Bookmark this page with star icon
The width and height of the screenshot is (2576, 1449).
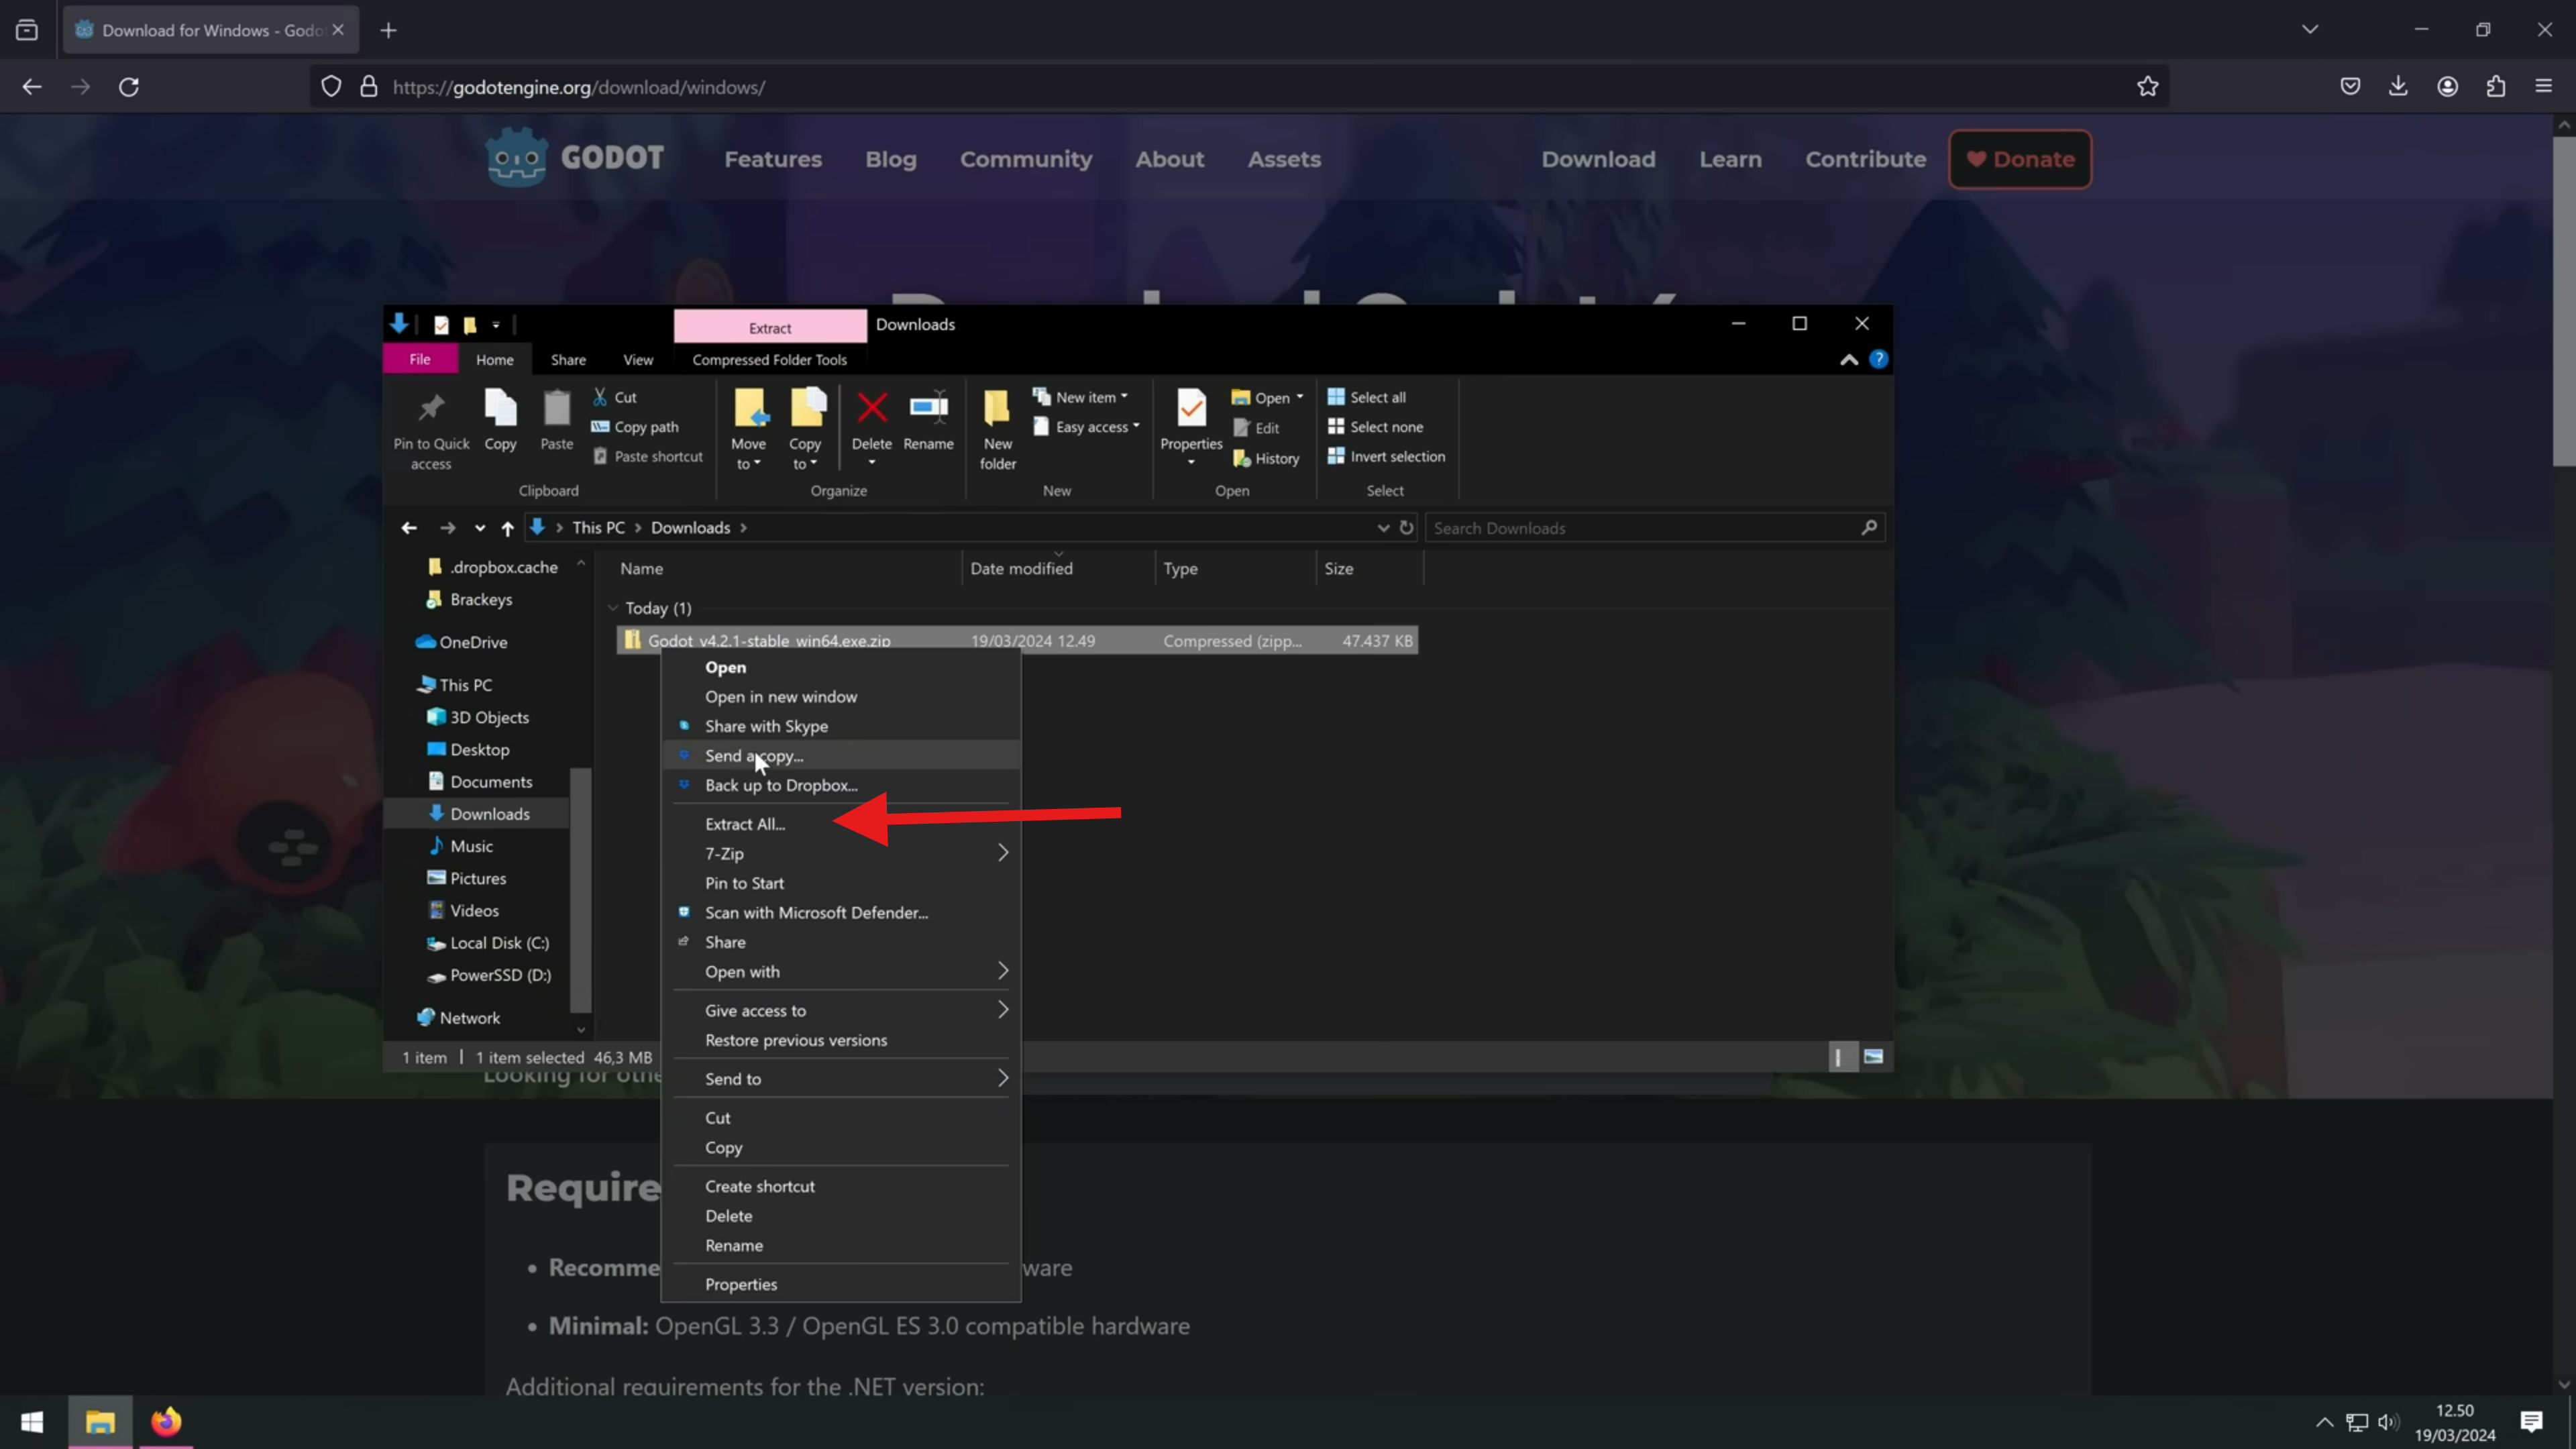2147,87
